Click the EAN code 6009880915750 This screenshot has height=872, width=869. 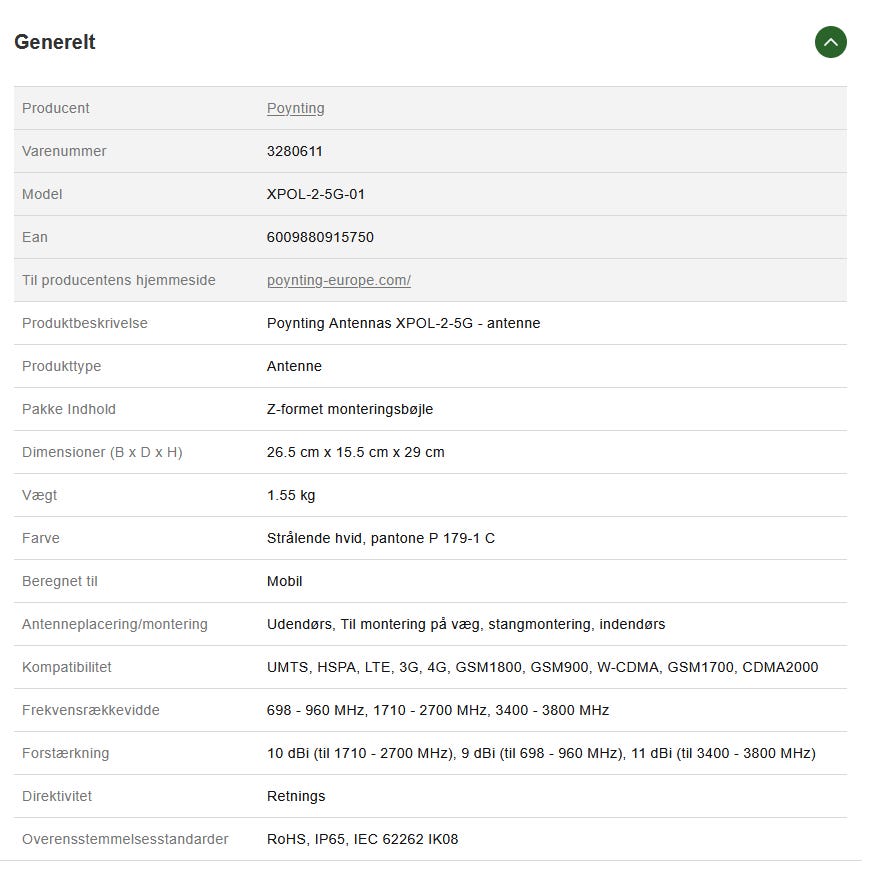320,237
